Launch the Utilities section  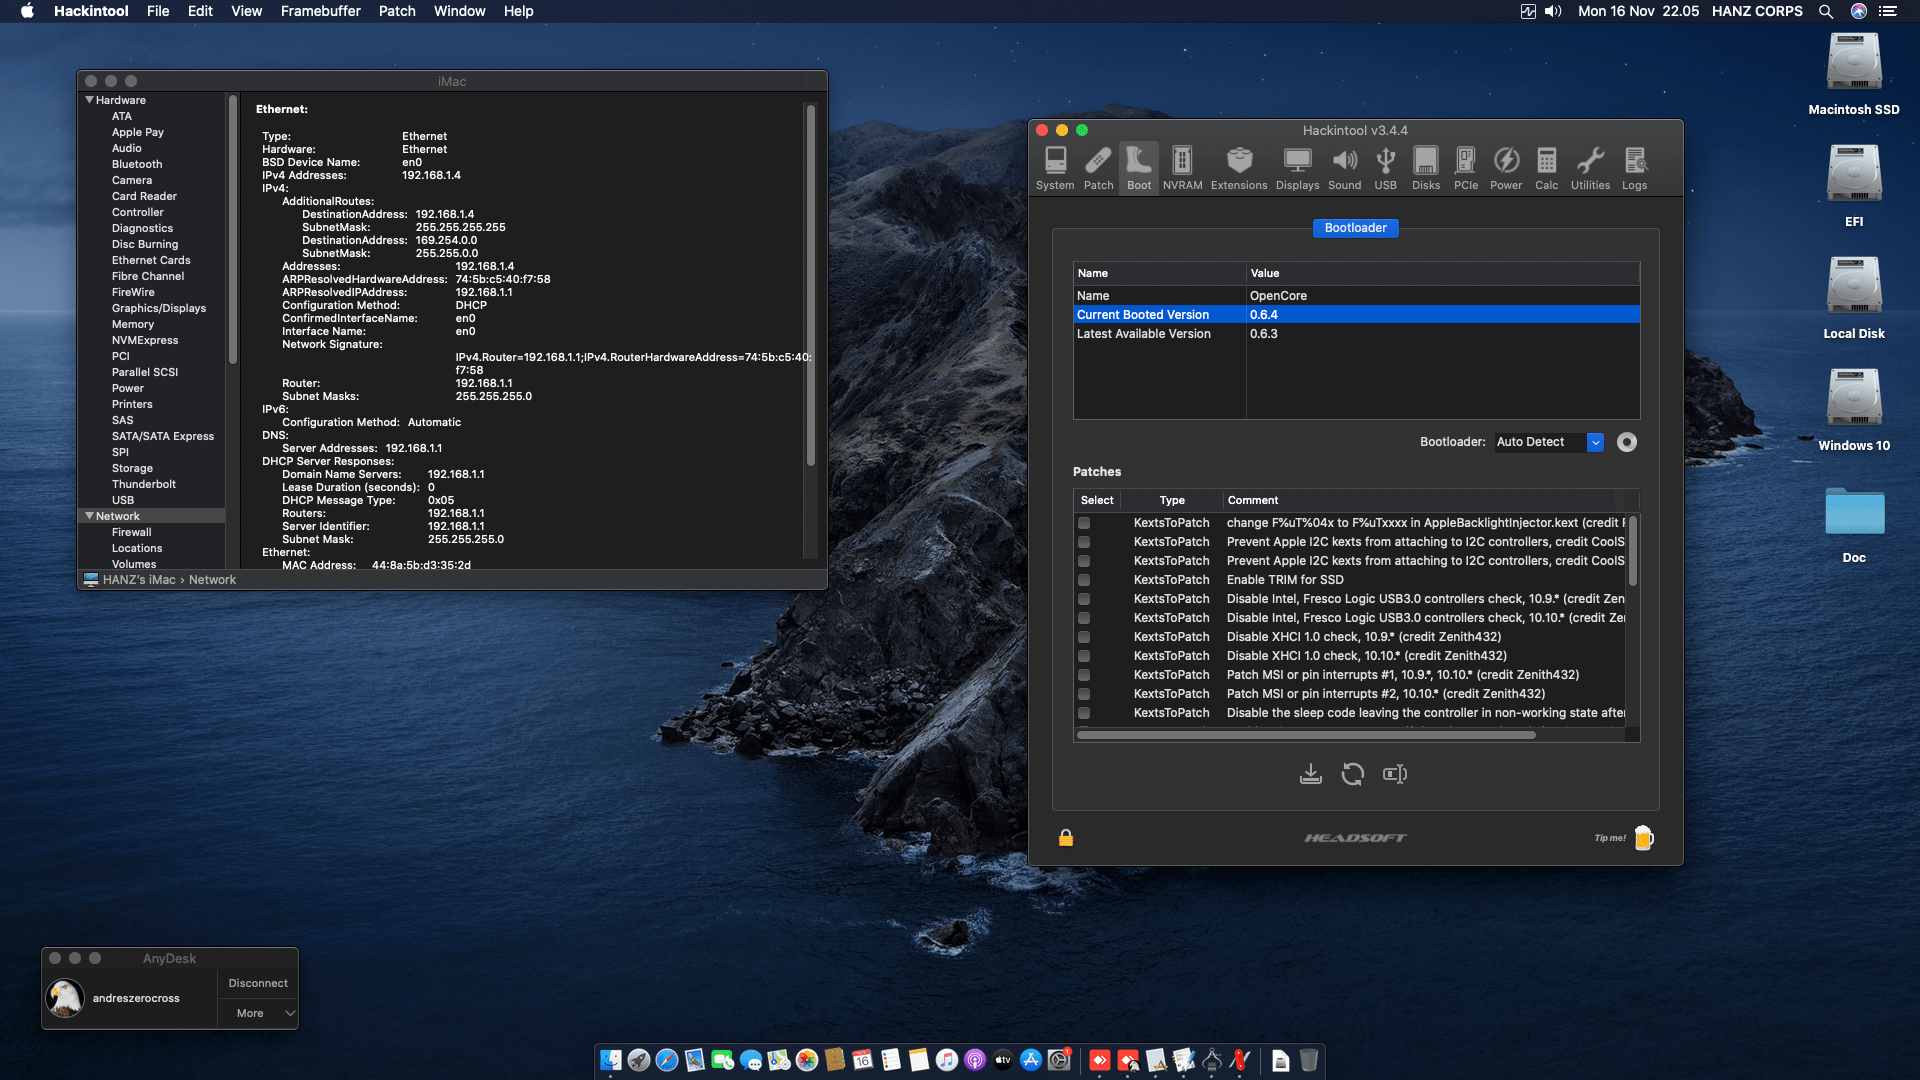pyautogui.click(x=1591, y=166)
